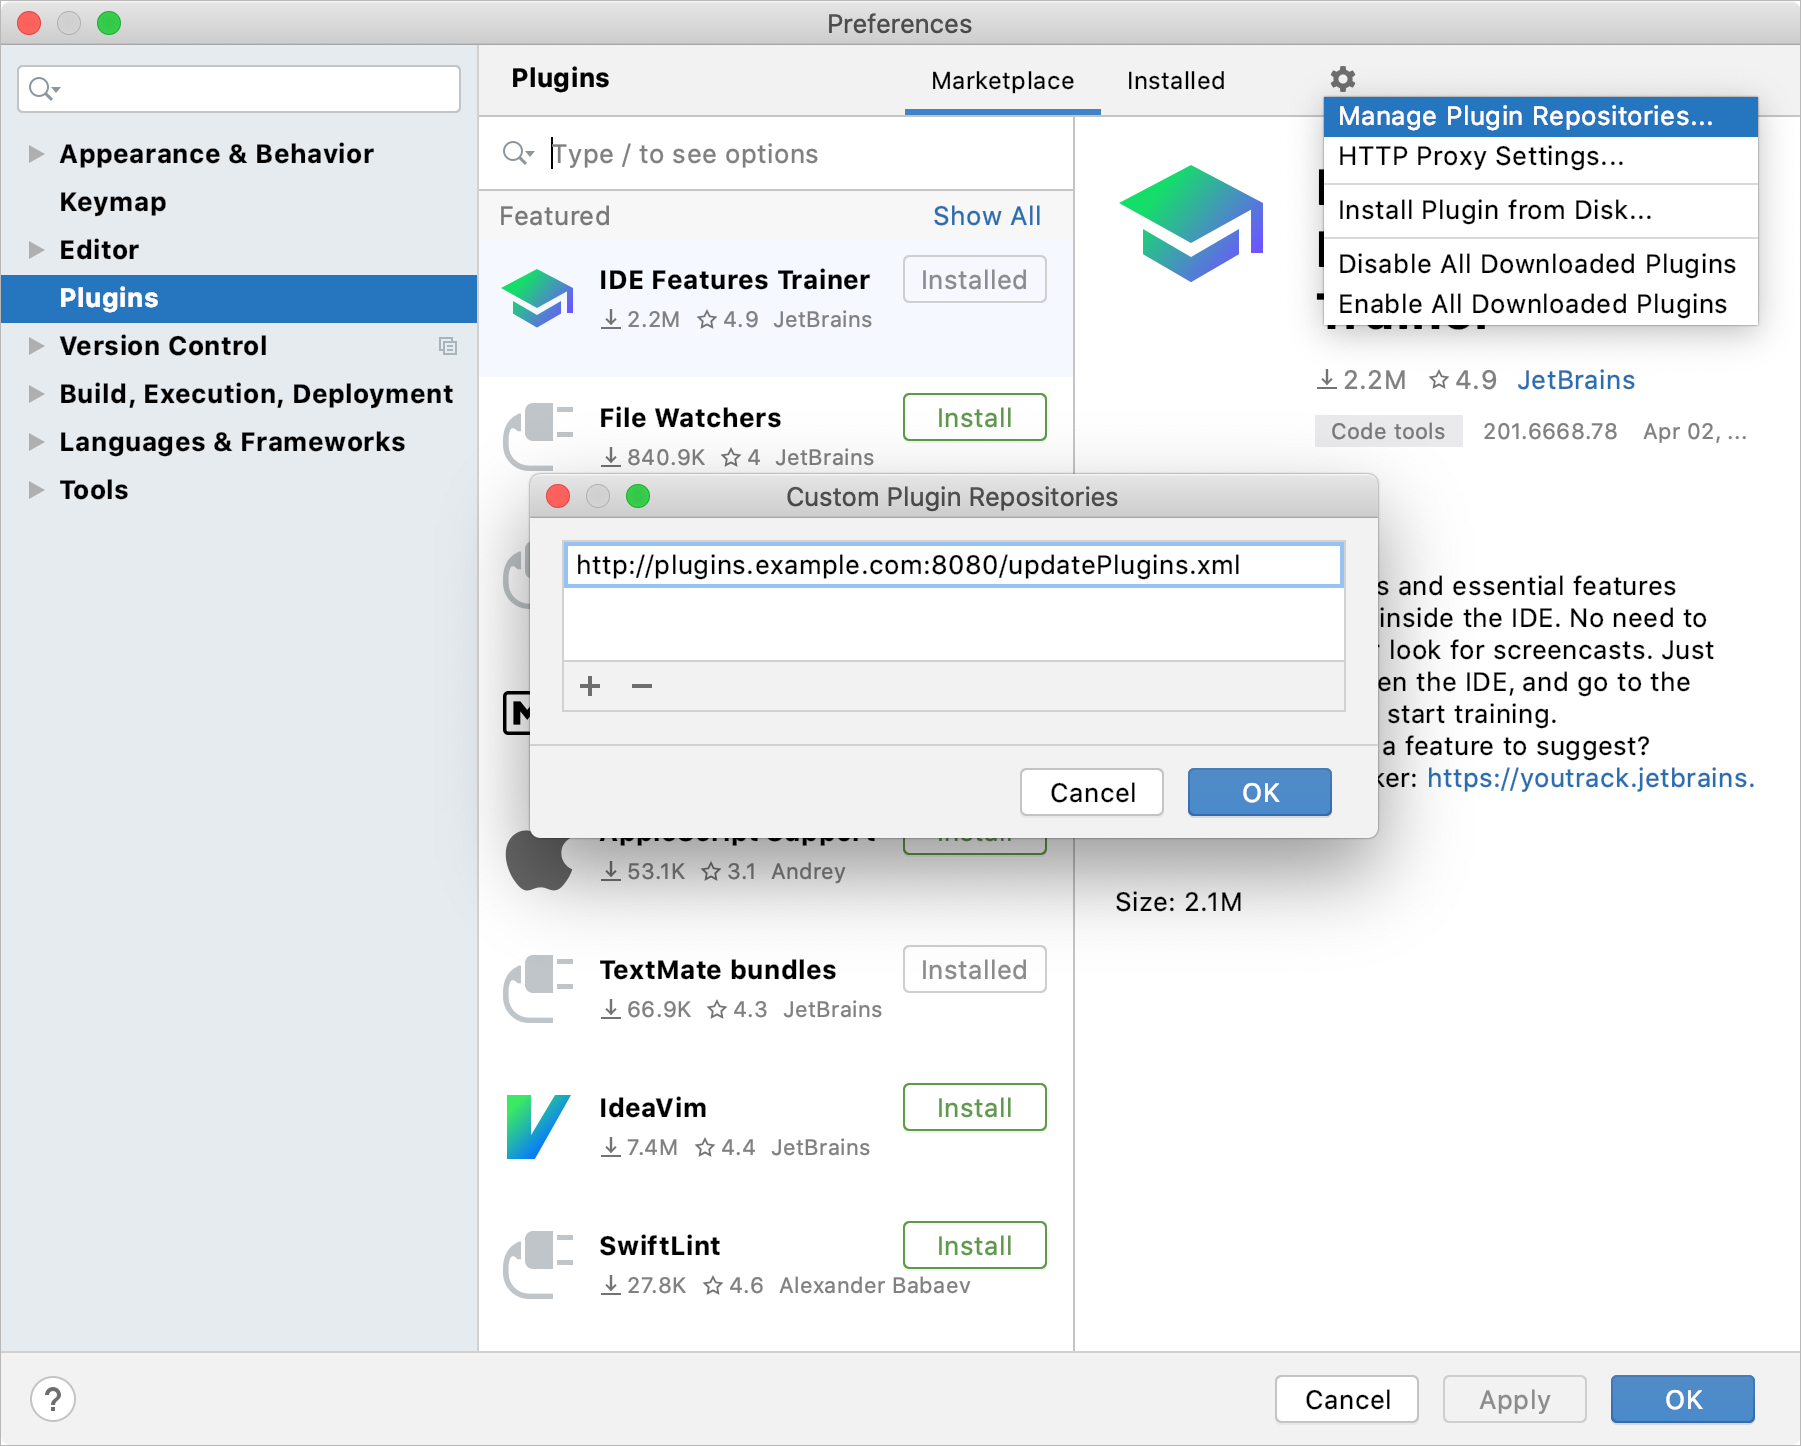Viewport: 1801px width, 1446px height.
Task: Select the TextMate bundles plugin name
Action: pyautogui.click(x=717, y=970)
